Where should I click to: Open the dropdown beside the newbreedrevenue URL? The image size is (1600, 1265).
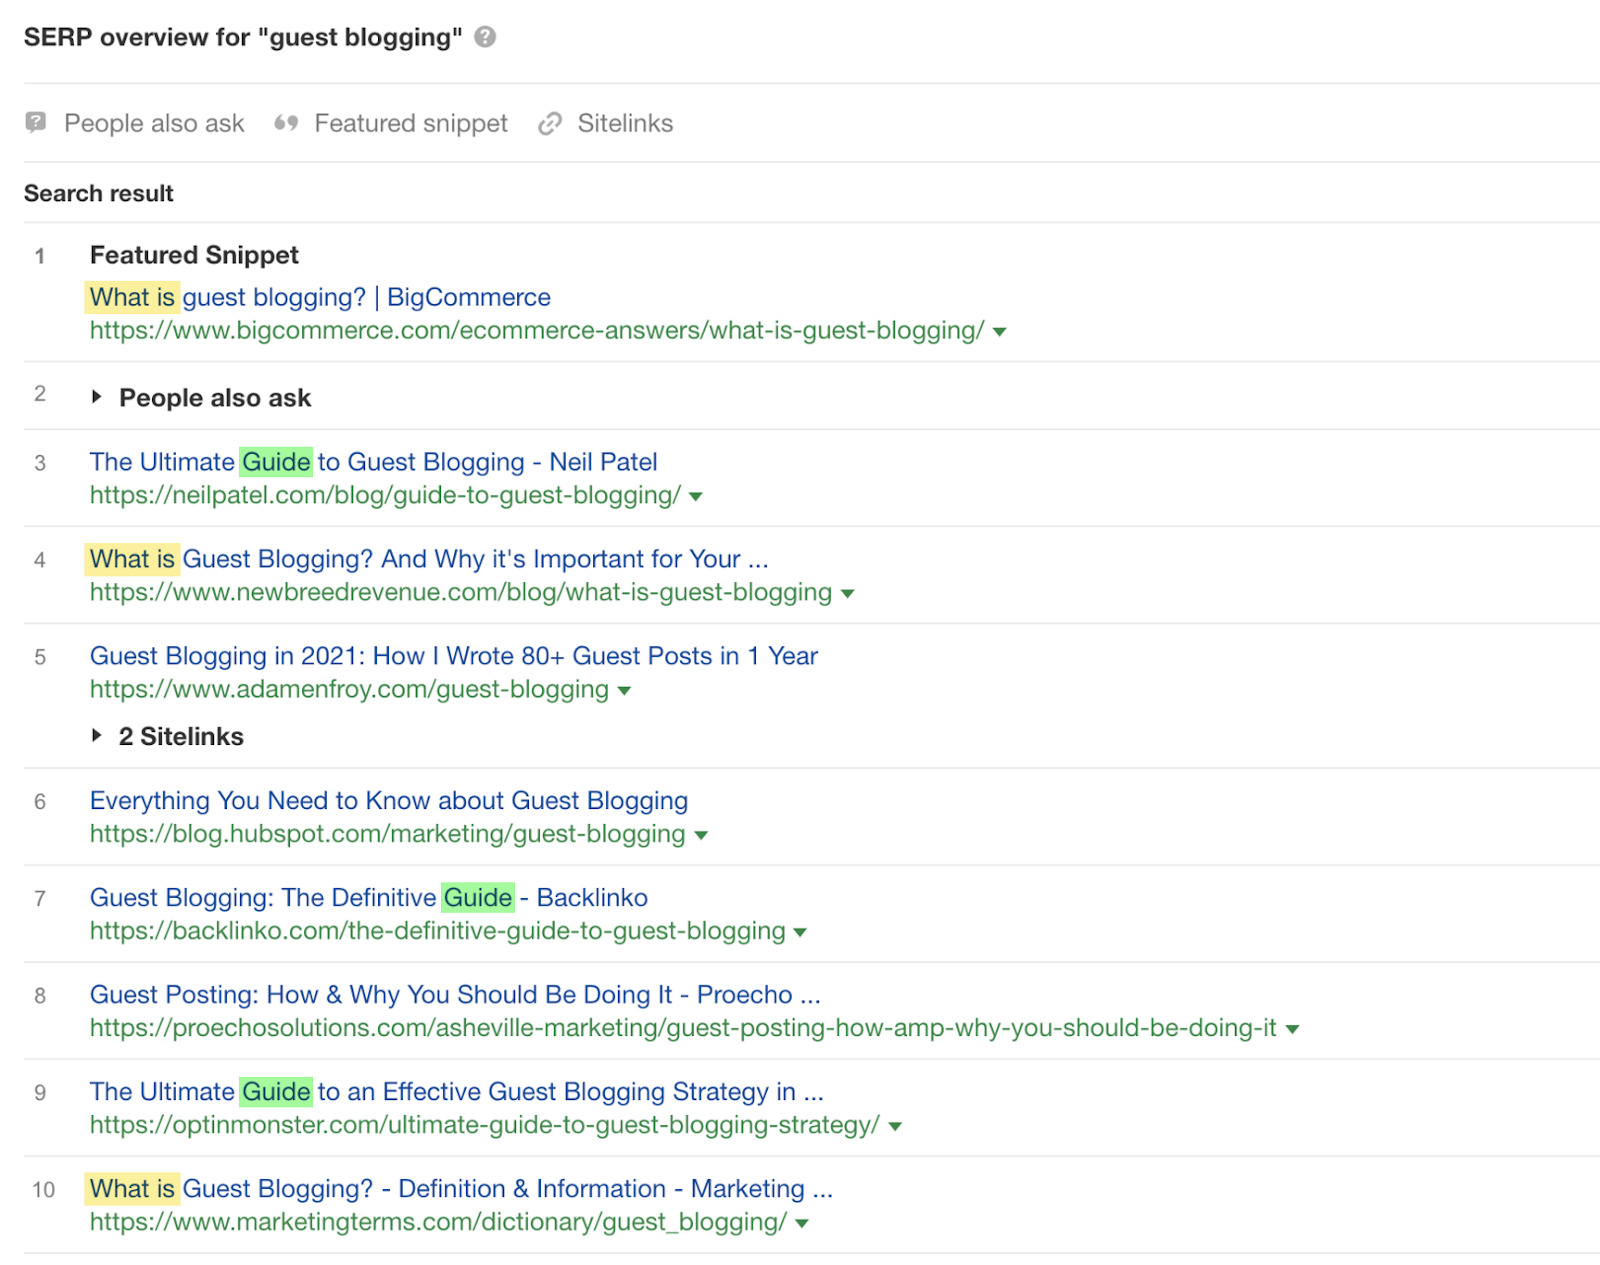847,593
